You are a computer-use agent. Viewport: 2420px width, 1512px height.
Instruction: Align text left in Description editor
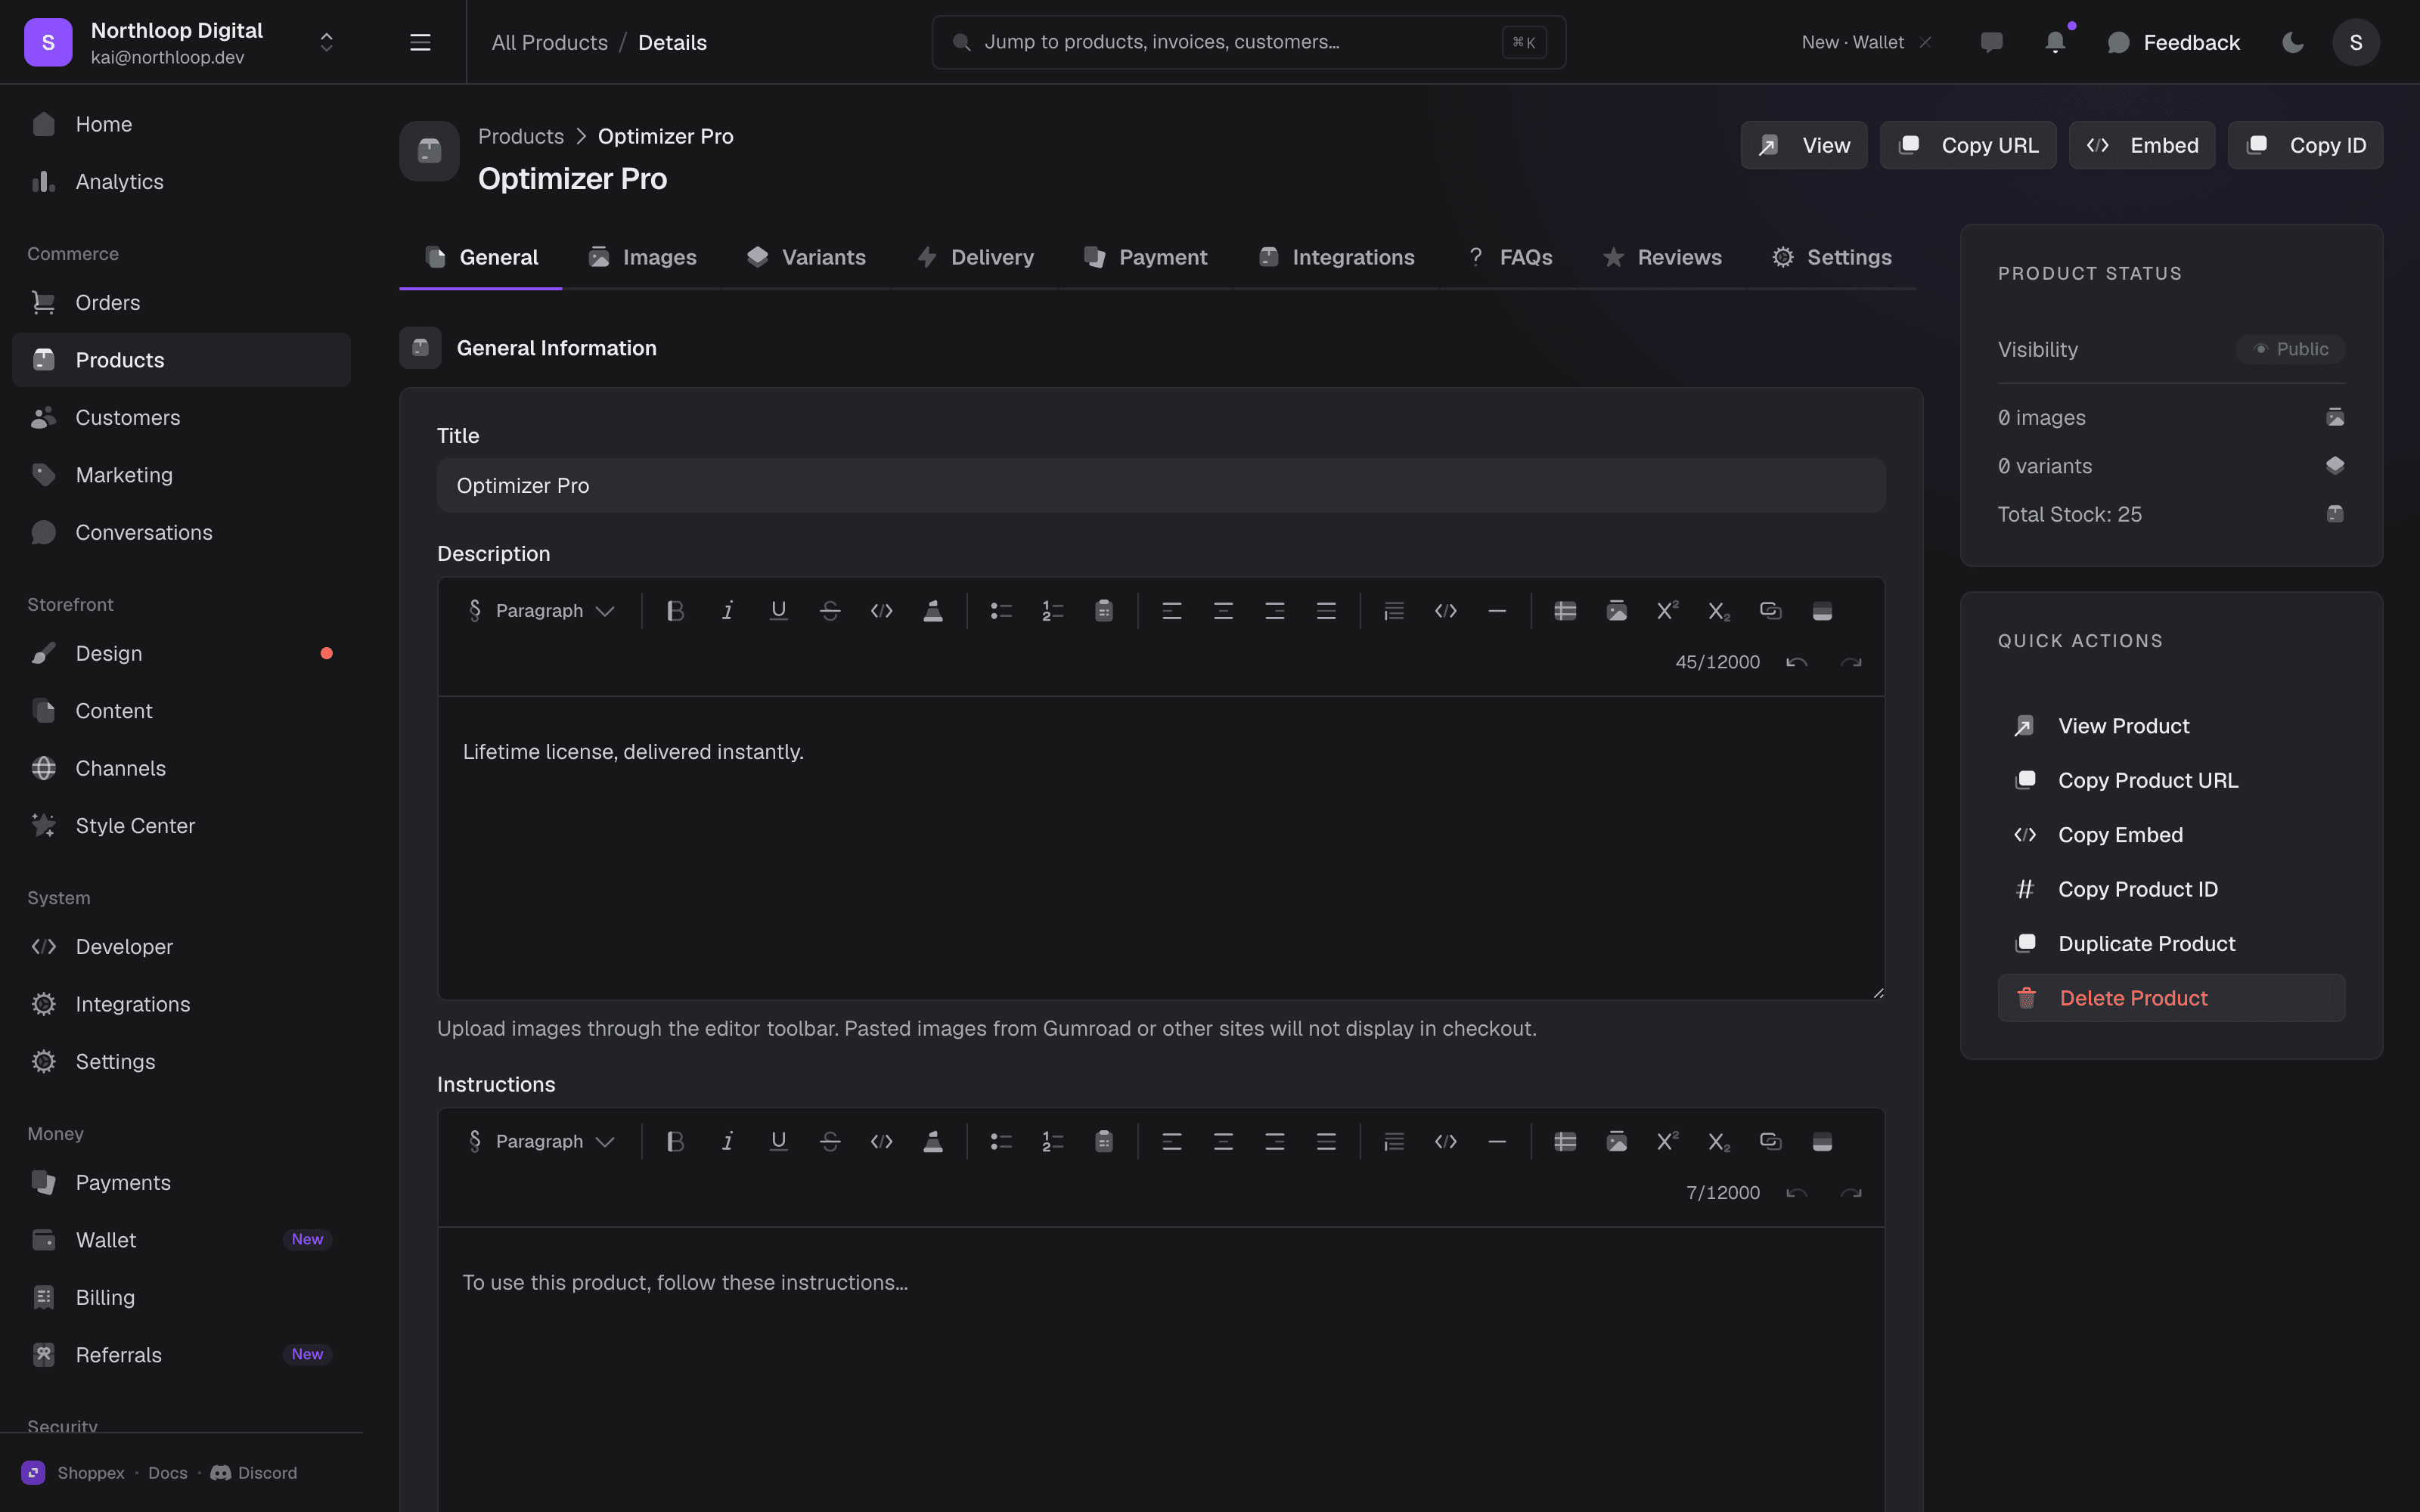[x=1172, y=611]
